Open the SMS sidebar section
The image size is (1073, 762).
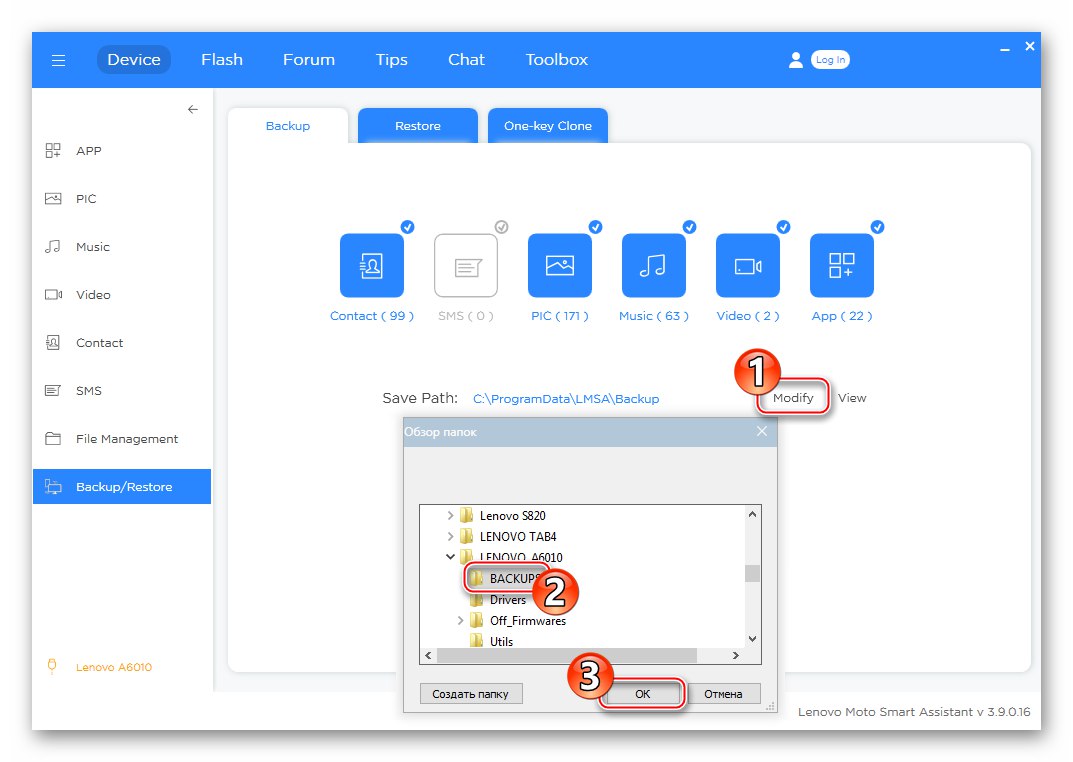click(122, 391)
